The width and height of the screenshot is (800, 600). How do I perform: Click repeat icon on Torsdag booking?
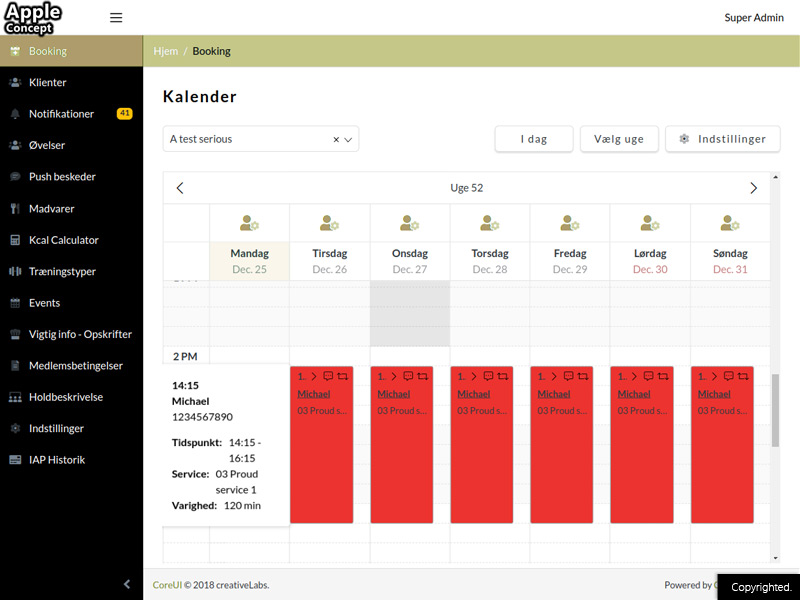(x=503, y=376)
